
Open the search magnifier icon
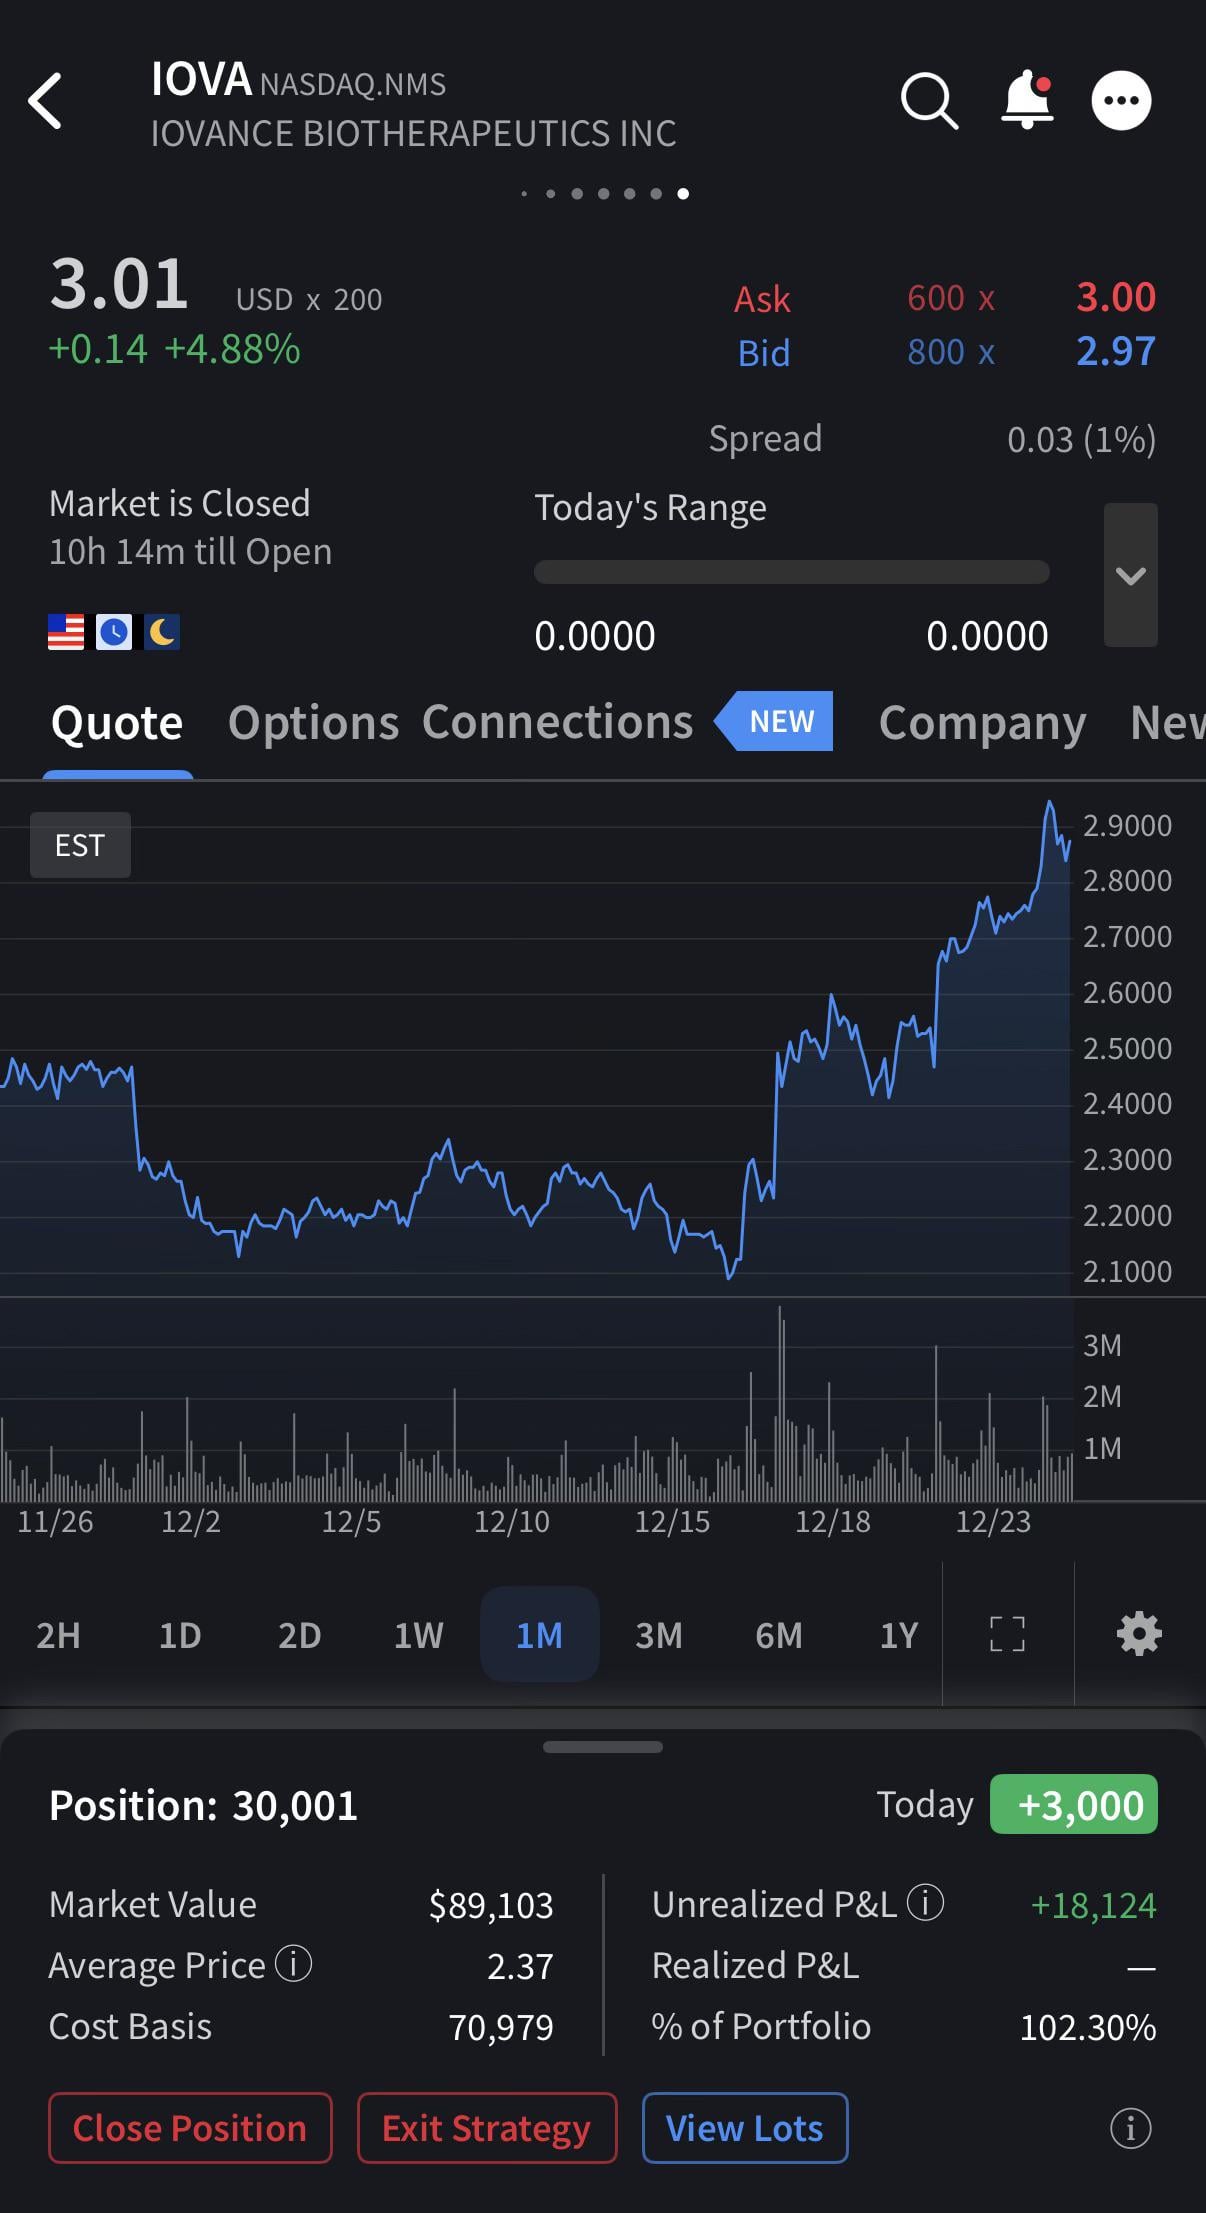point(929,101)
